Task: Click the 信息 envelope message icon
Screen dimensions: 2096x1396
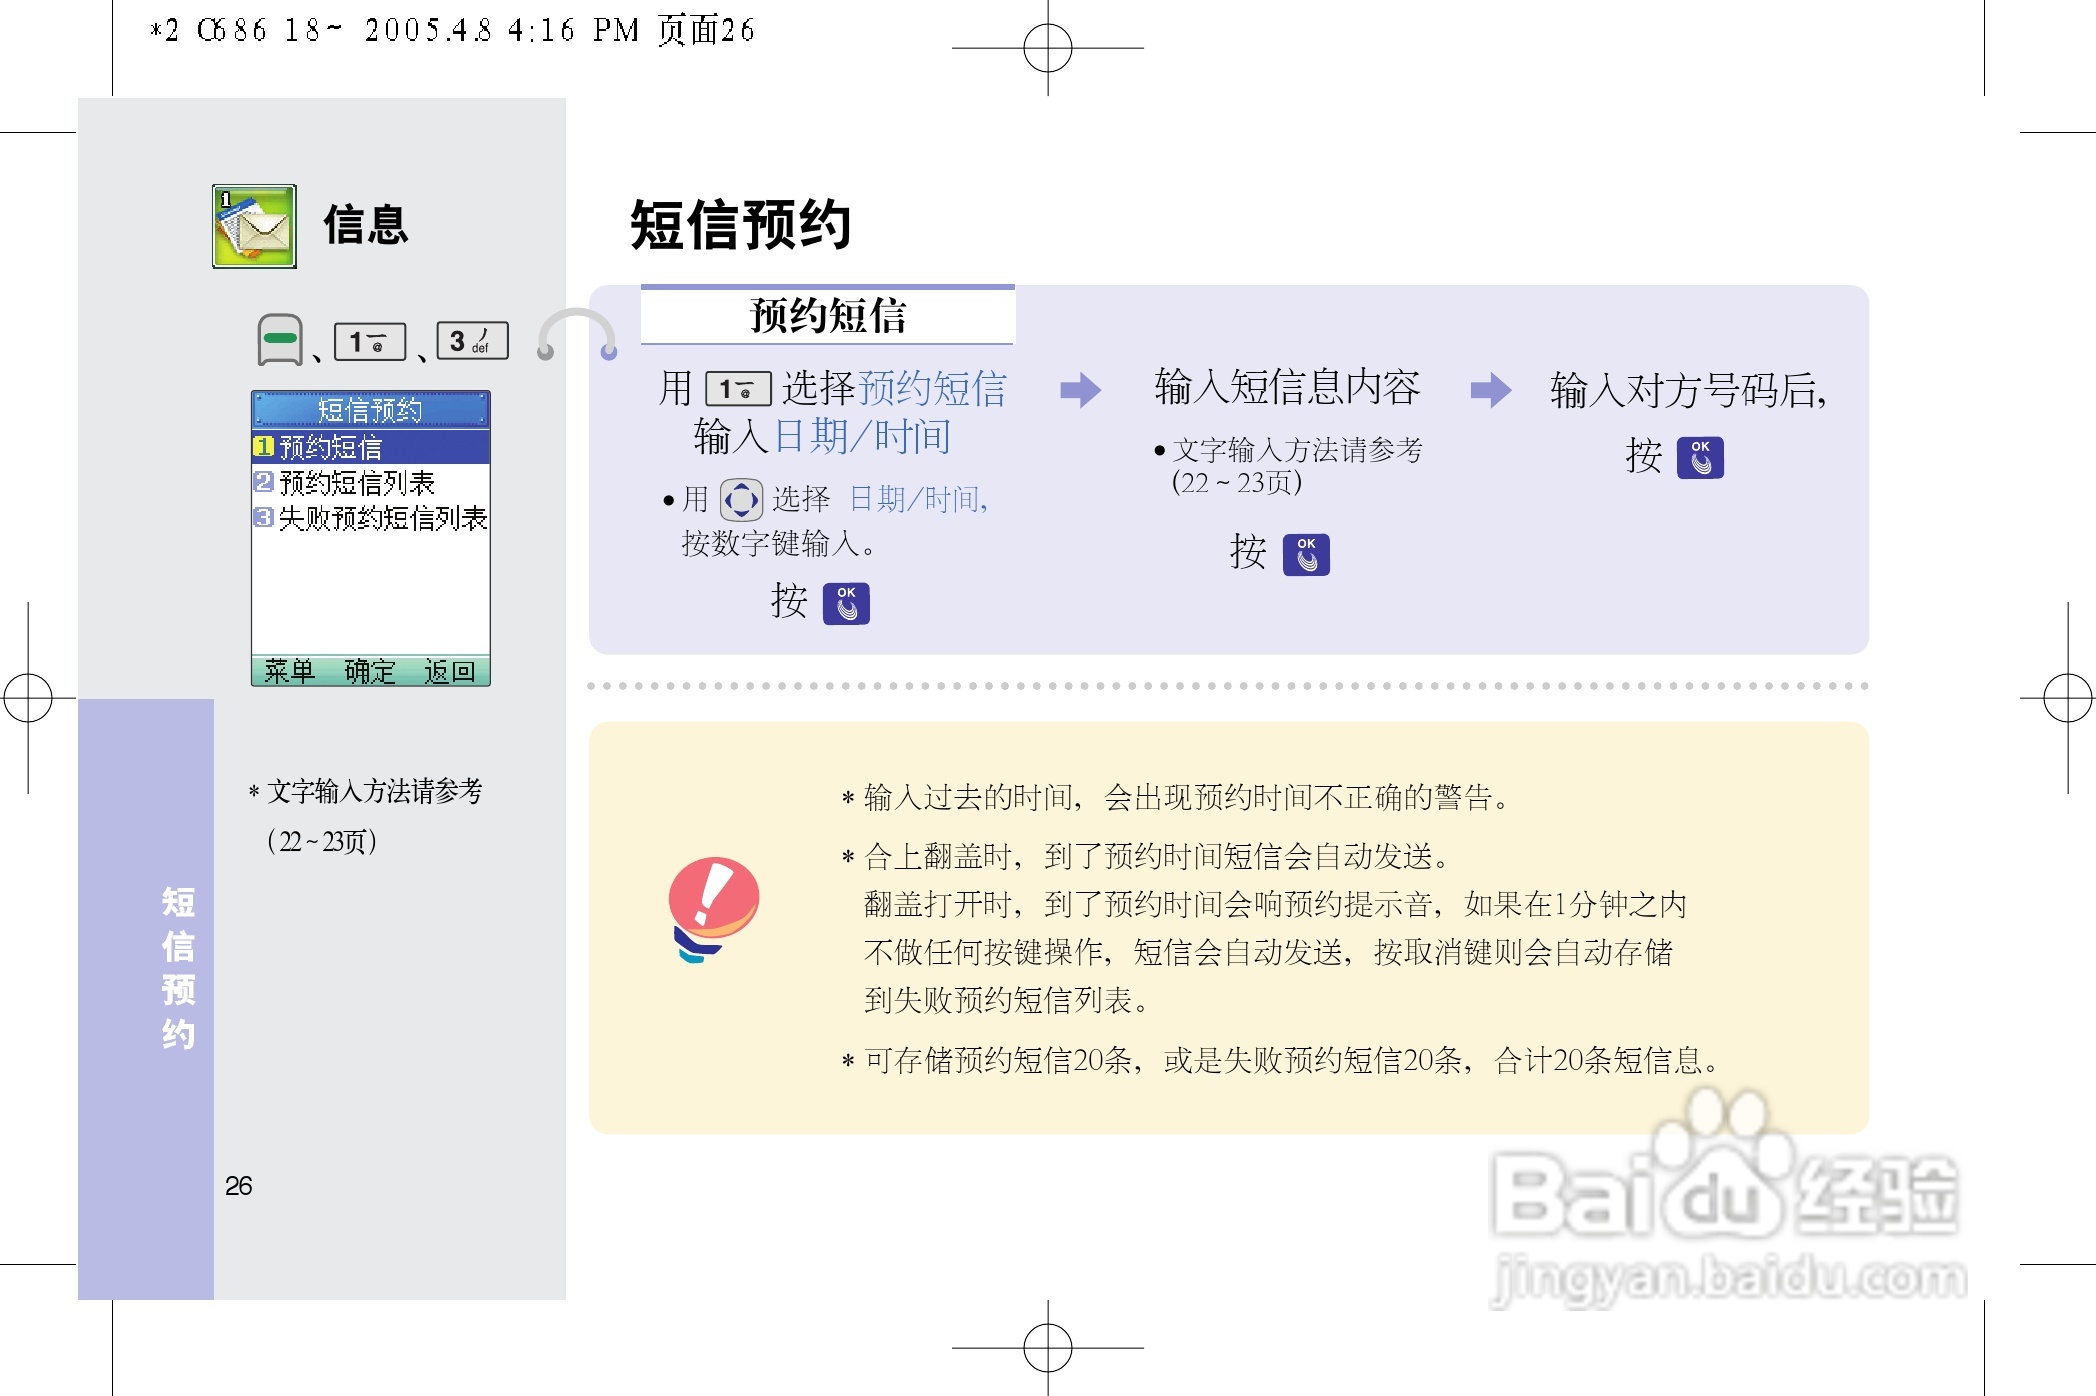Action: pyautogui.click(x=252, y=227)
